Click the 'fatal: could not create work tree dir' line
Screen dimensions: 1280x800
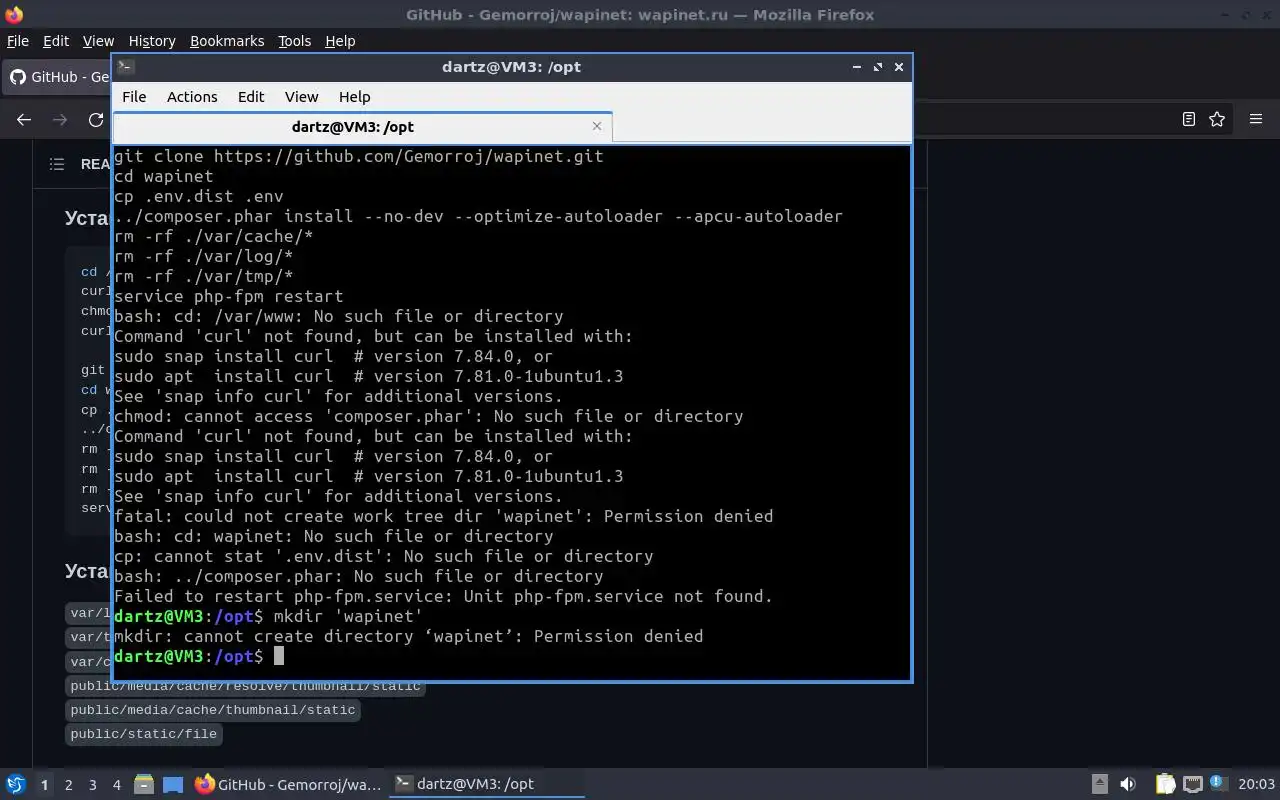click(x=444, y=516)
